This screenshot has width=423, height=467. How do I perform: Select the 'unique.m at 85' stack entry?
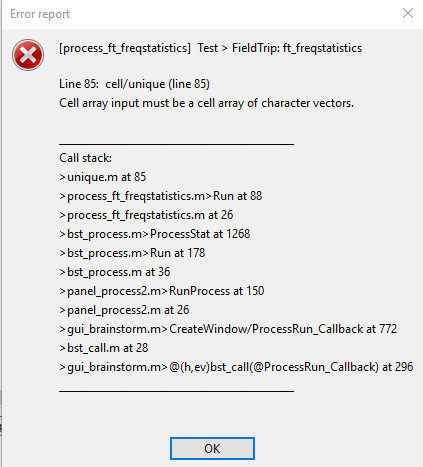[103, 177]
